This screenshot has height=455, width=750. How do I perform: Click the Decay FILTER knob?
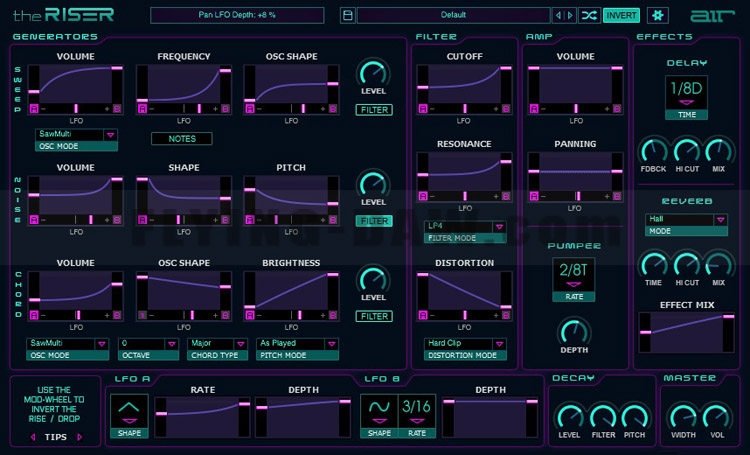tap(603, 416)
